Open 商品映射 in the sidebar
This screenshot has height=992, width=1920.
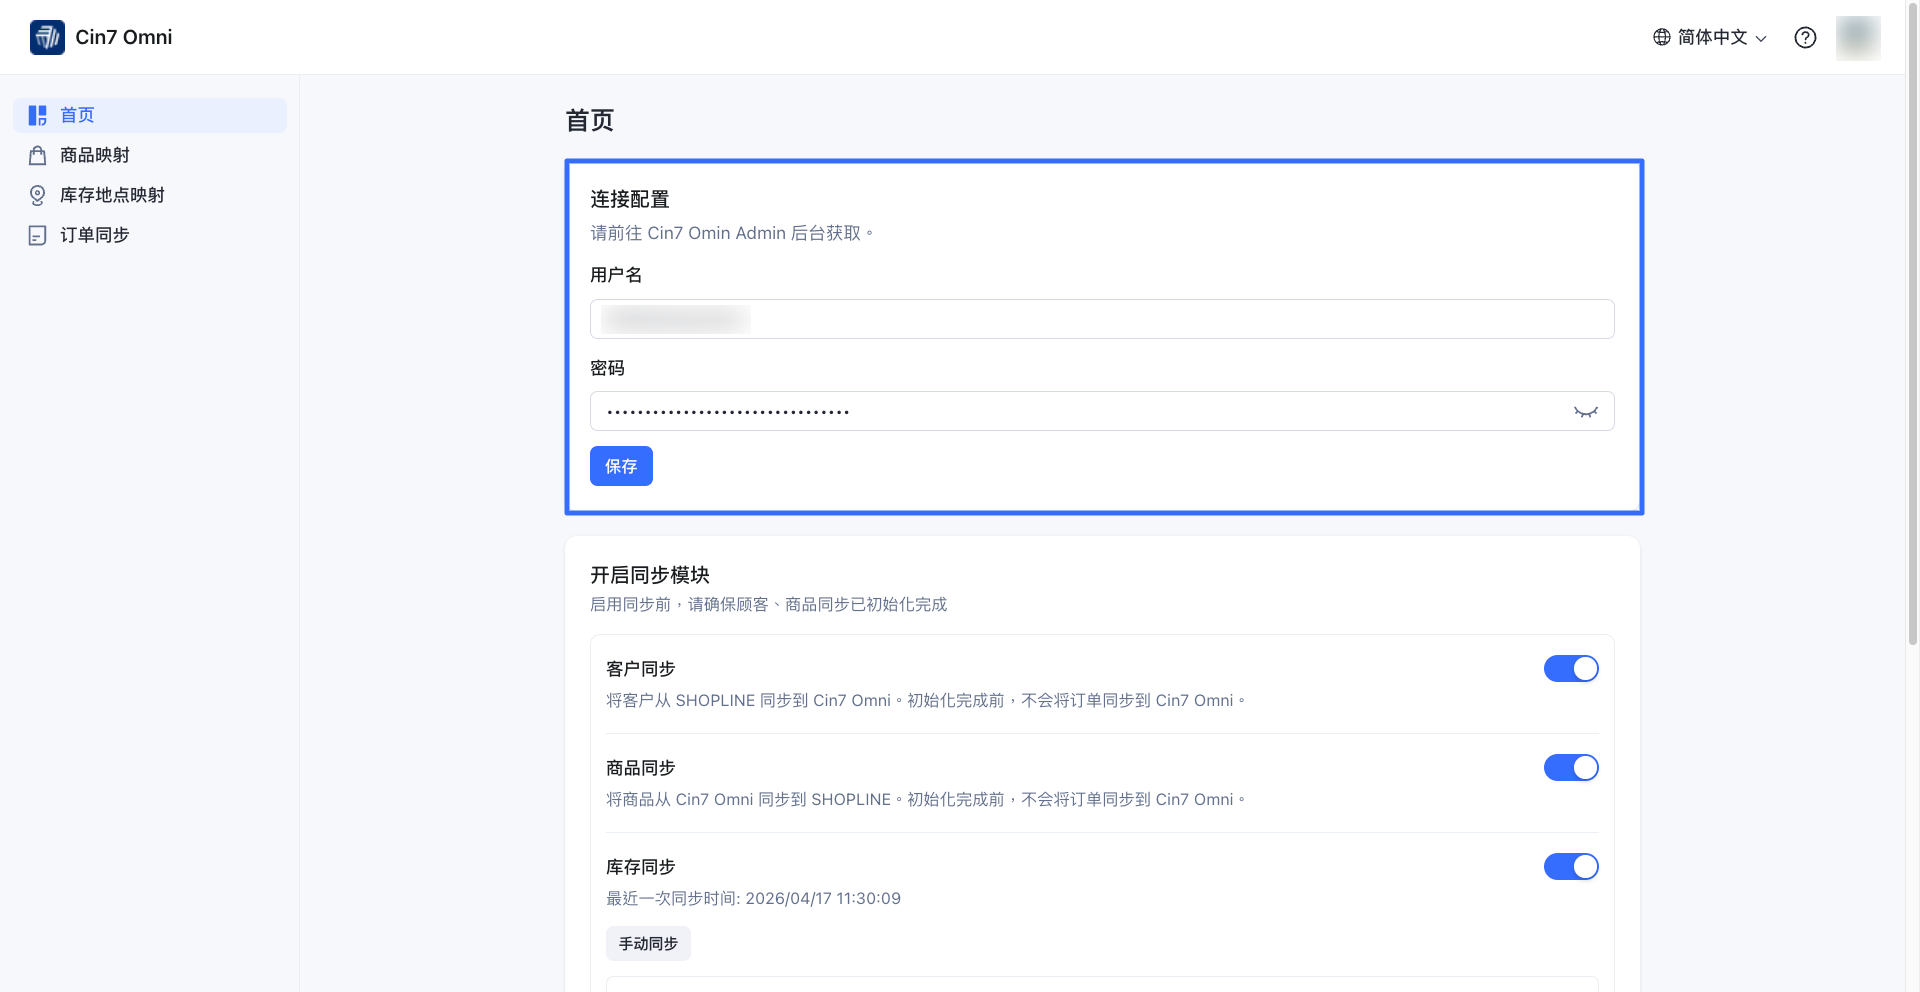(150, 155)
